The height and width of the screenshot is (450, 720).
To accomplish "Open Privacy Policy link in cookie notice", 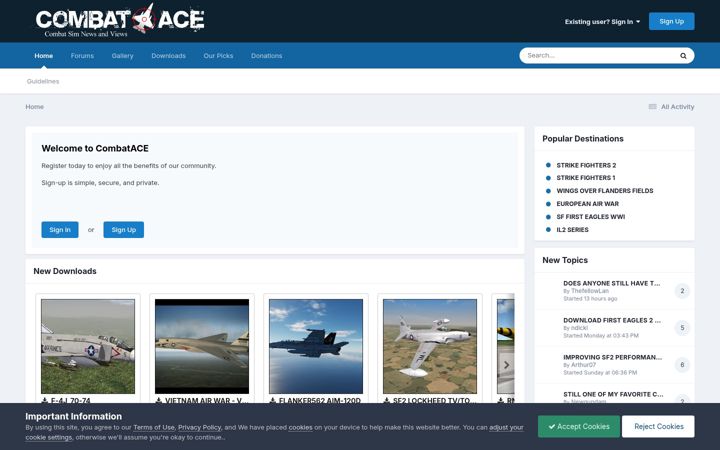I will (199, 428).
